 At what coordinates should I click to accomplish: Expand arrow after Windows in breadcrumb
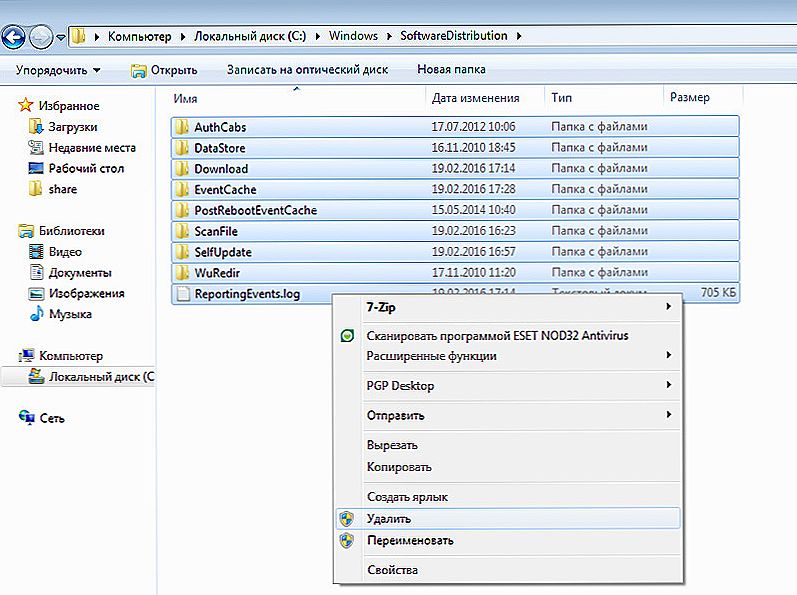point(389,36)
